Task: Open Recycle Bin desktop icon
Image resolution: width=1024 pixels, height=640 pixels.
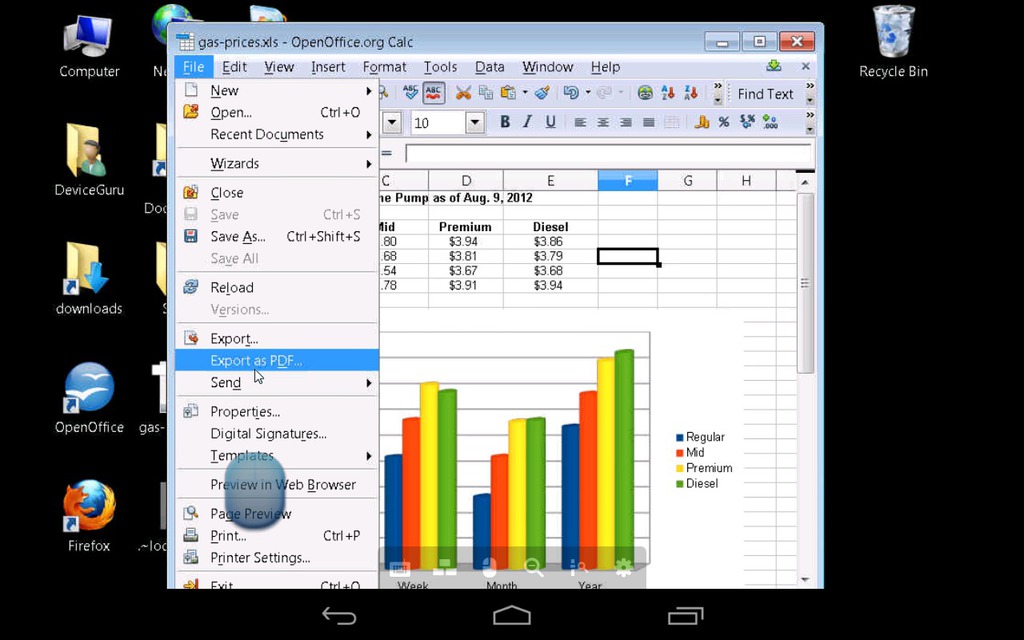Action: (893, 43)
